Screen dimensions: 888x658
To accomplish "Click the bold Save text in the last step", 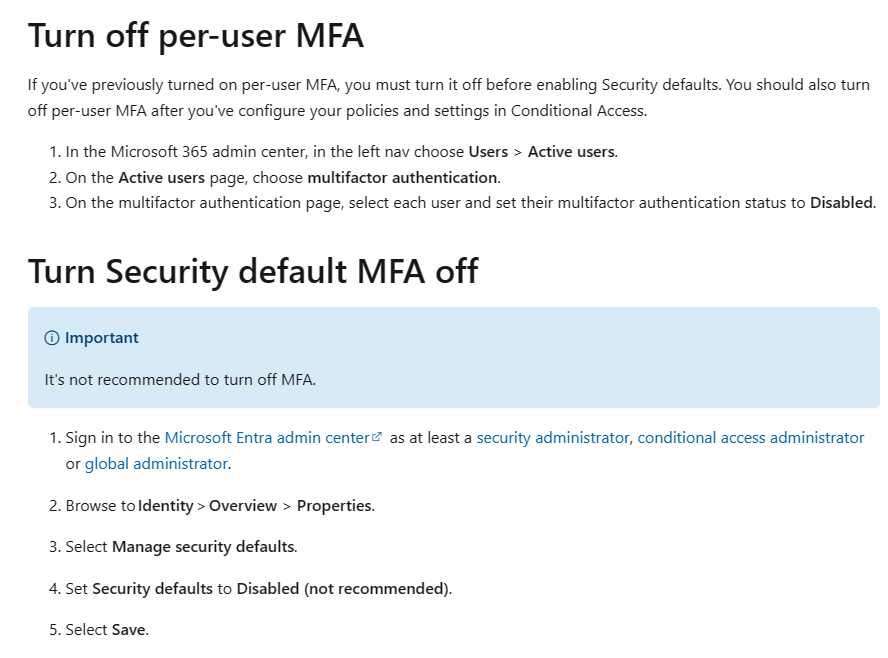I will (128, 630).
